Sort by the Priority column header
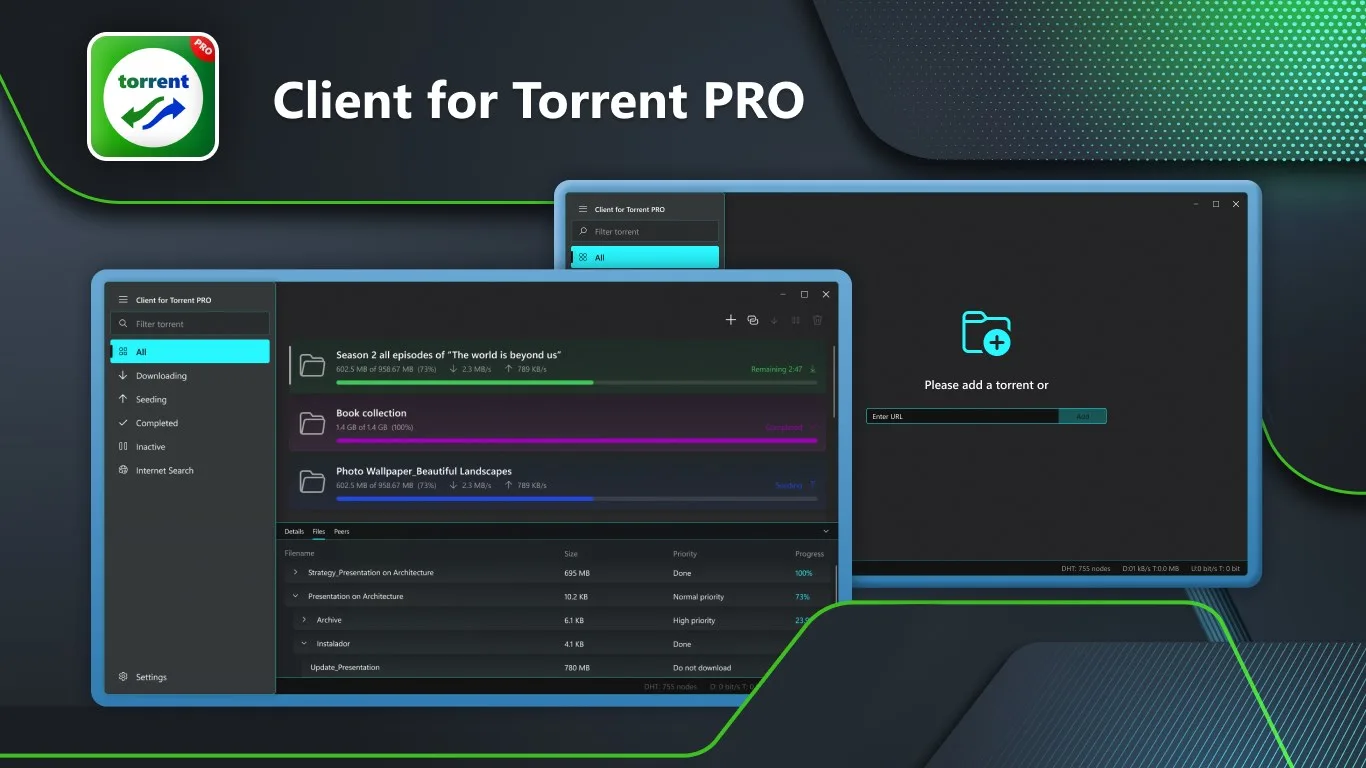 tap(685, 554)
